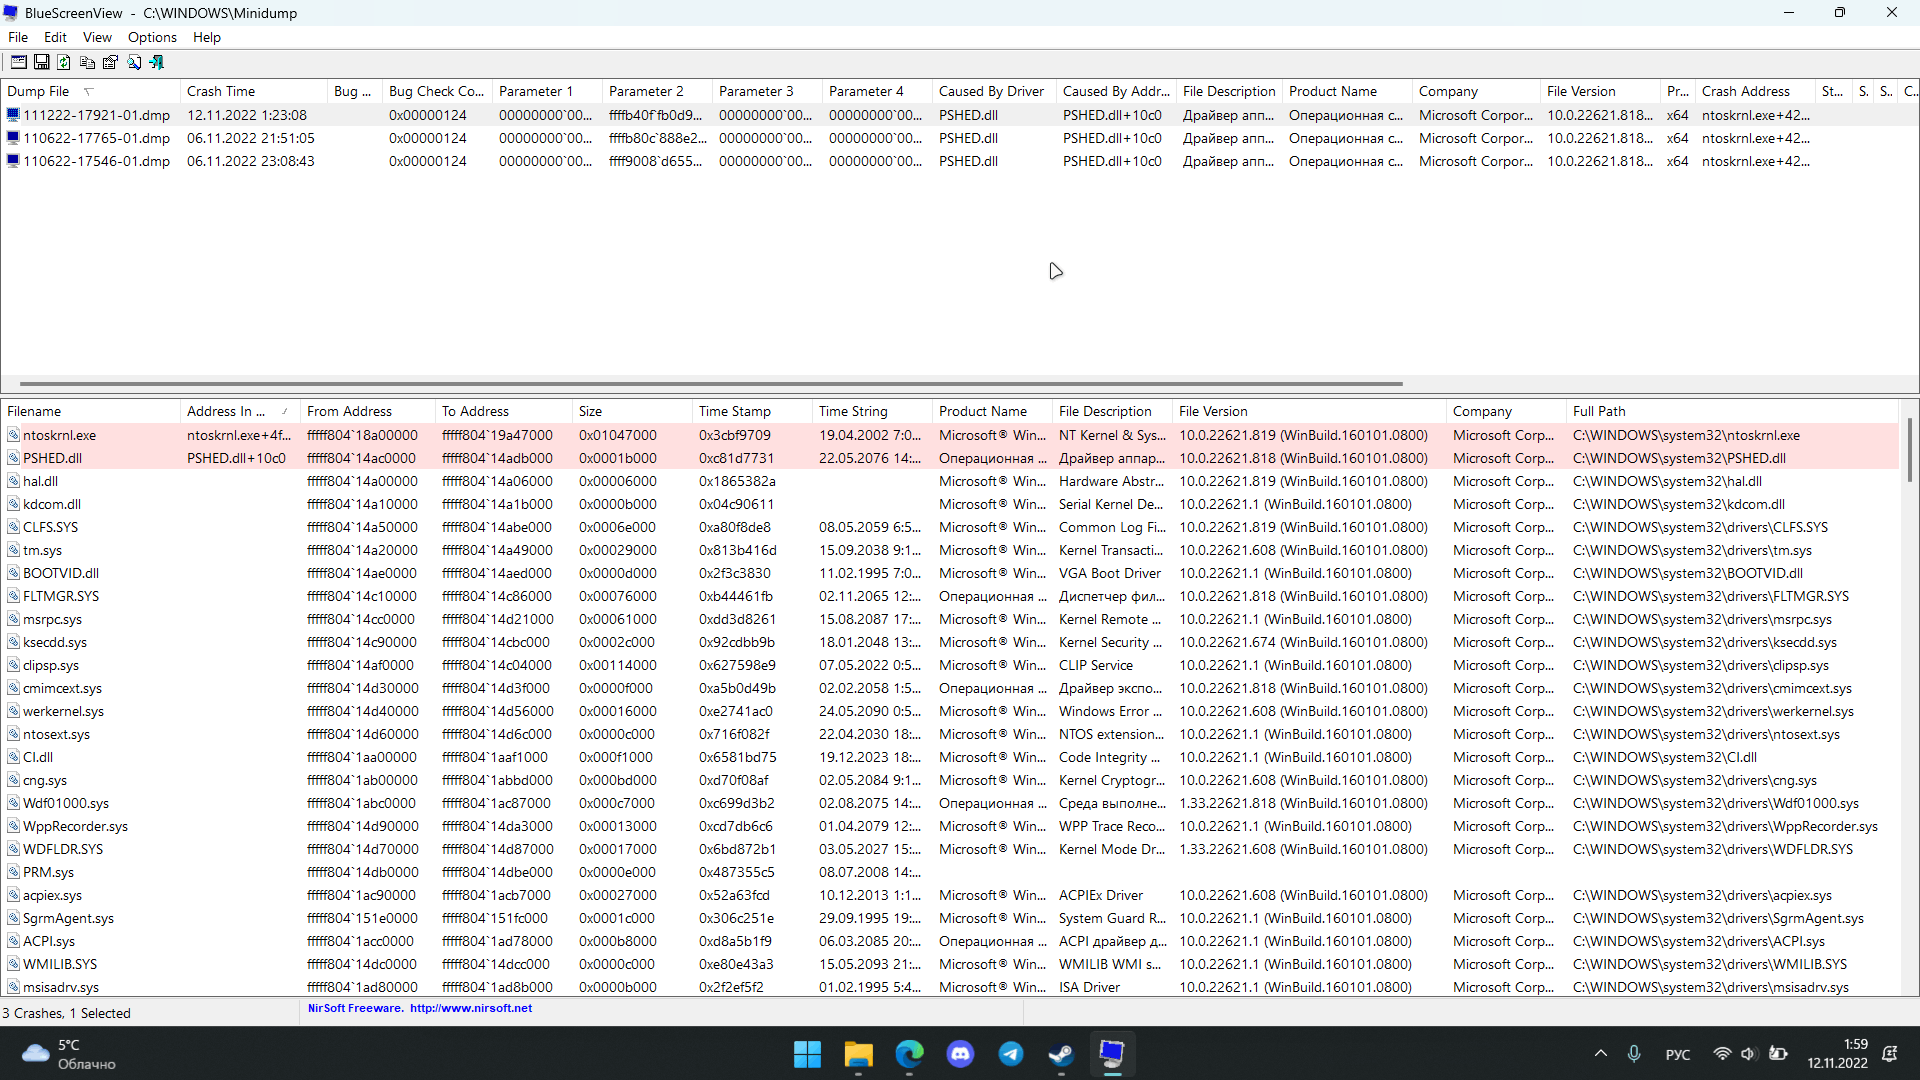Viewport: 1920px width, 1080px height.
Task: Select the msrpc.sys driver row
Action: coord(950,619)
